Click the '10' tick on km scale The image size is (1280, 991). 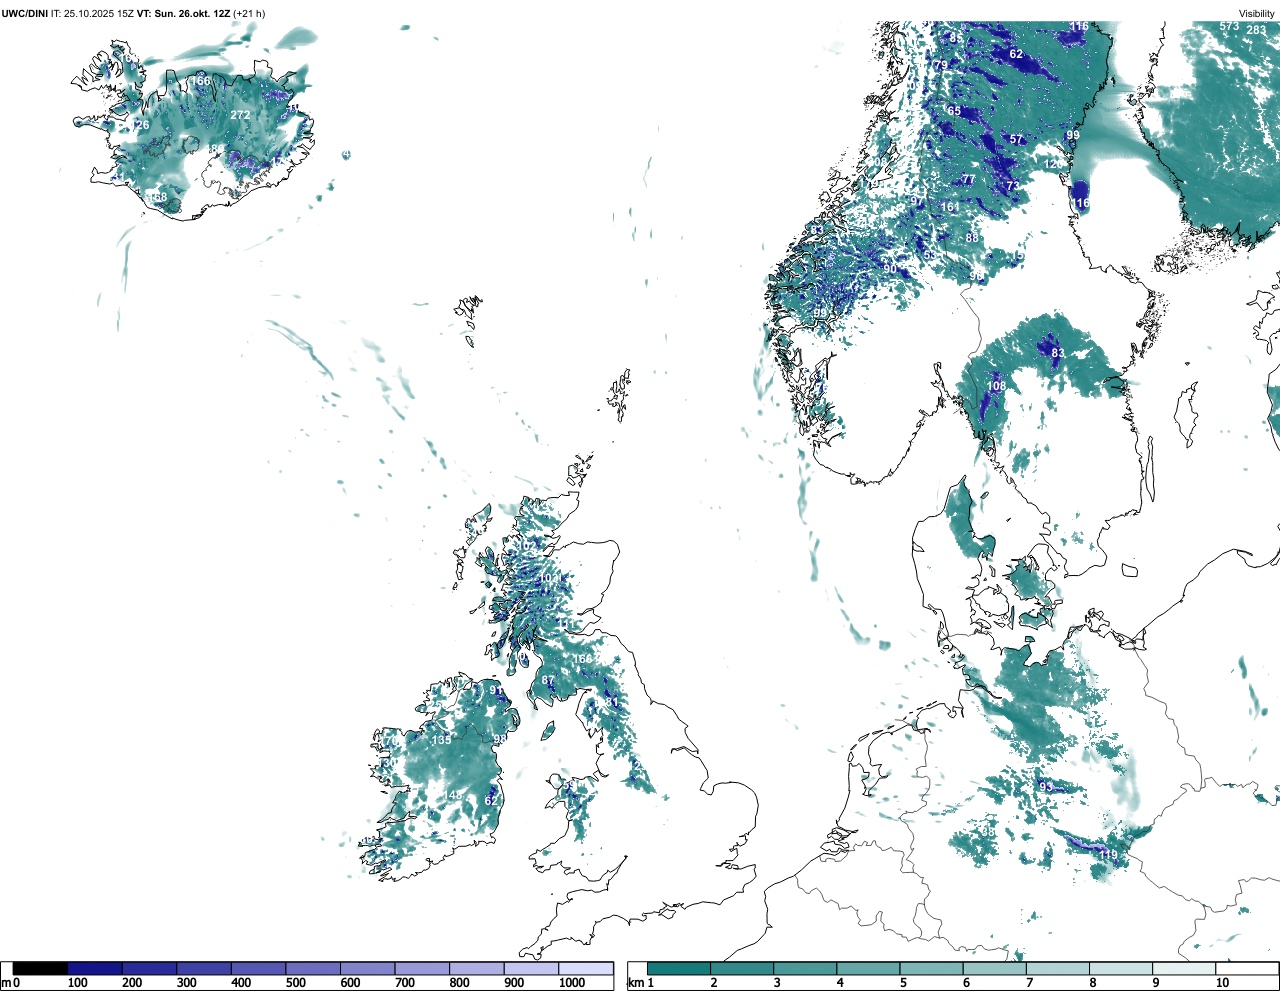coord(1222,983)
